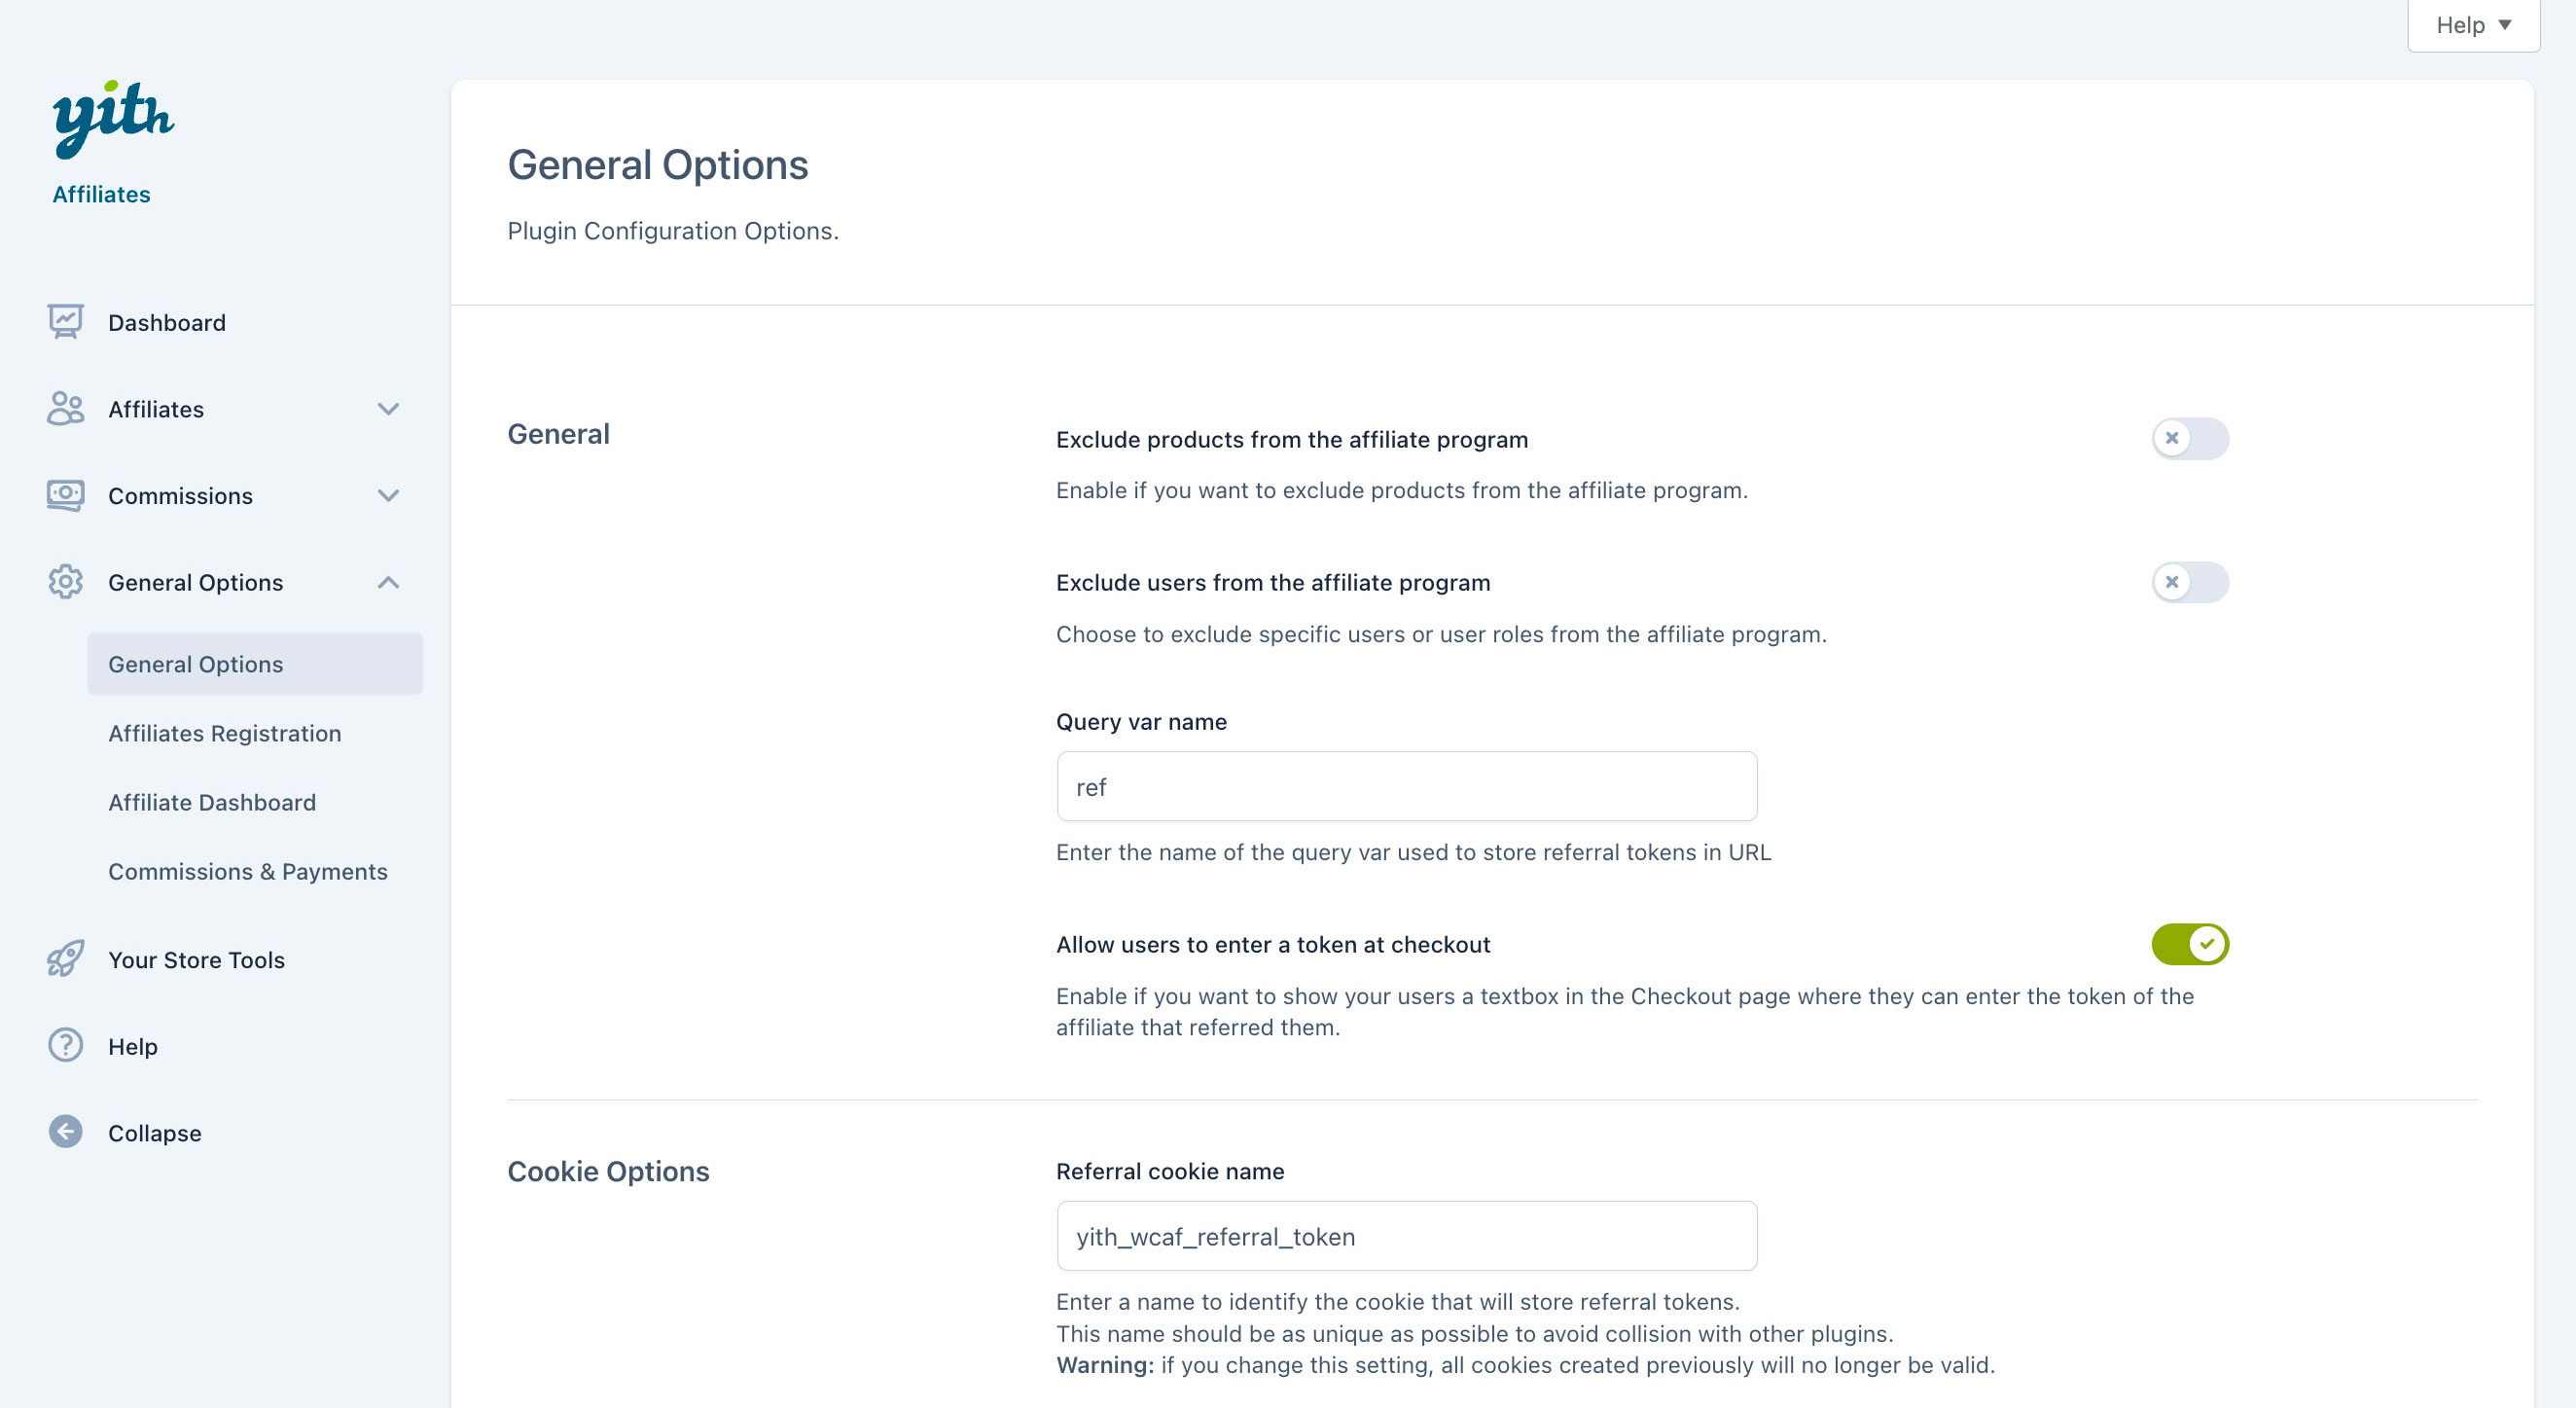Click the Commissions money icon
Screen dimensions: 2576x1408
pyautogui.click(x=66, y=495)
